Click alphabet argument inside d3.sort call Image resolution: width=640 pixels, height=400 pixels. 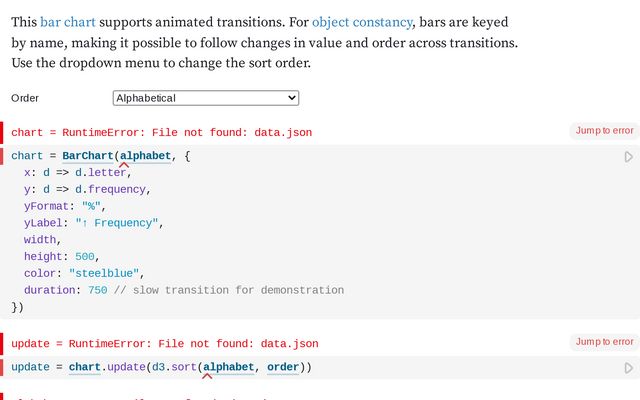228,367
